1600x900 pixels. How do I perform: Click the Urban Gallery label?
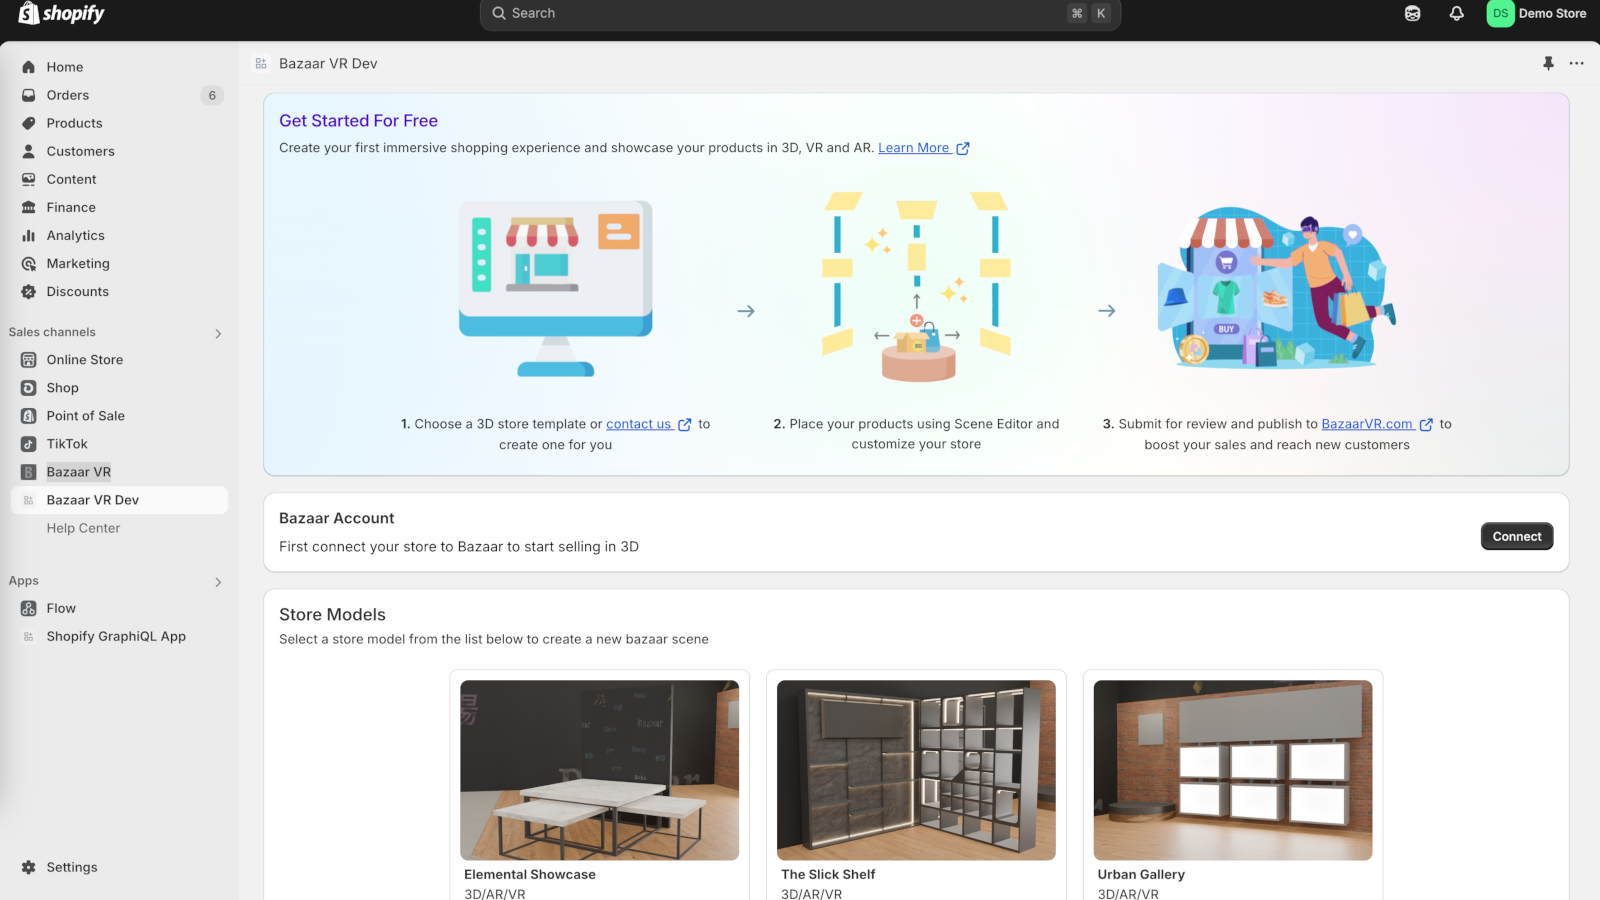(1141, 874)
